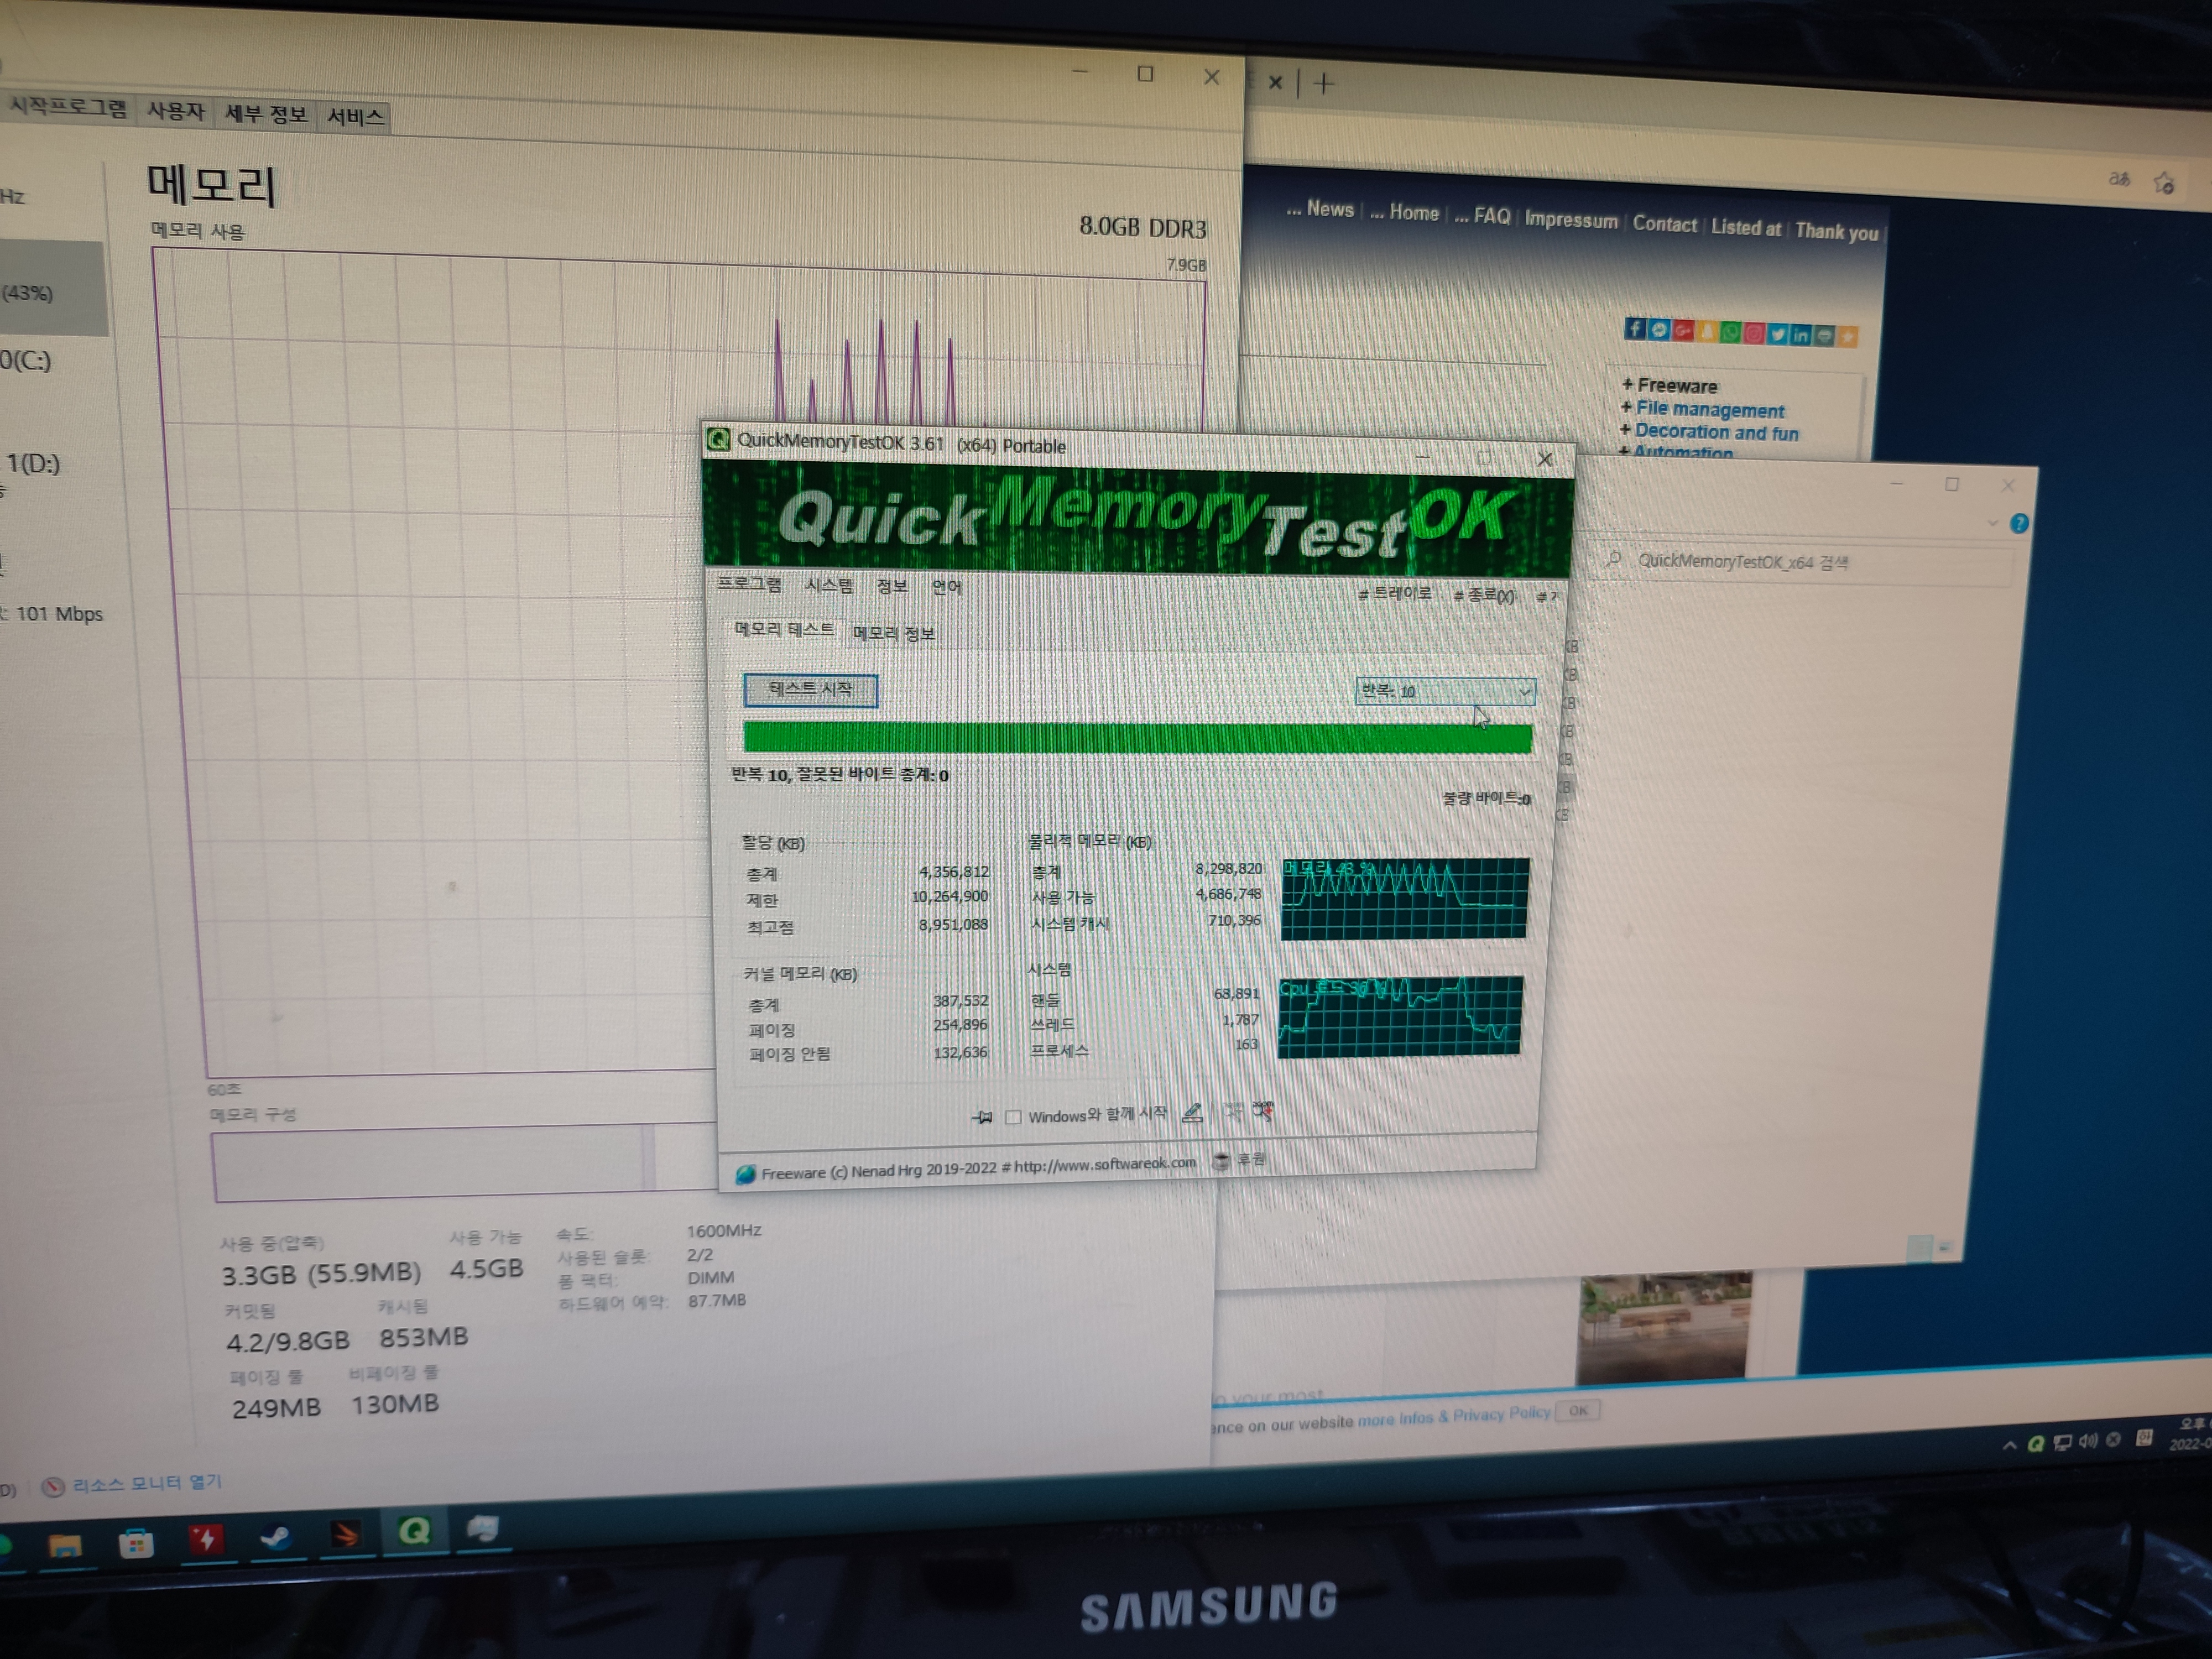This screenshot has width=2212, height=1659.
Task: Click the zoom tool icon with red cross
Action: coord(1263,1110)
